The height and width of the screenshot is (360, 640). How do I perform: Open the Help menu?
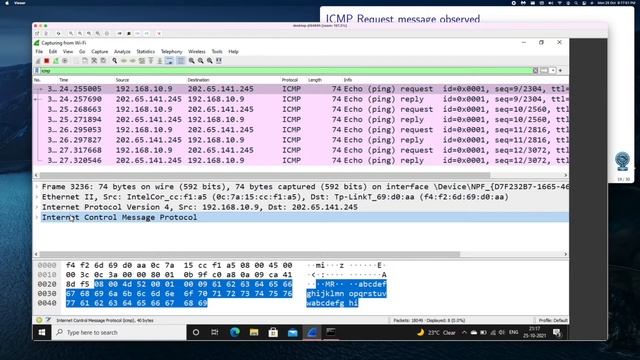pos(233,52)
